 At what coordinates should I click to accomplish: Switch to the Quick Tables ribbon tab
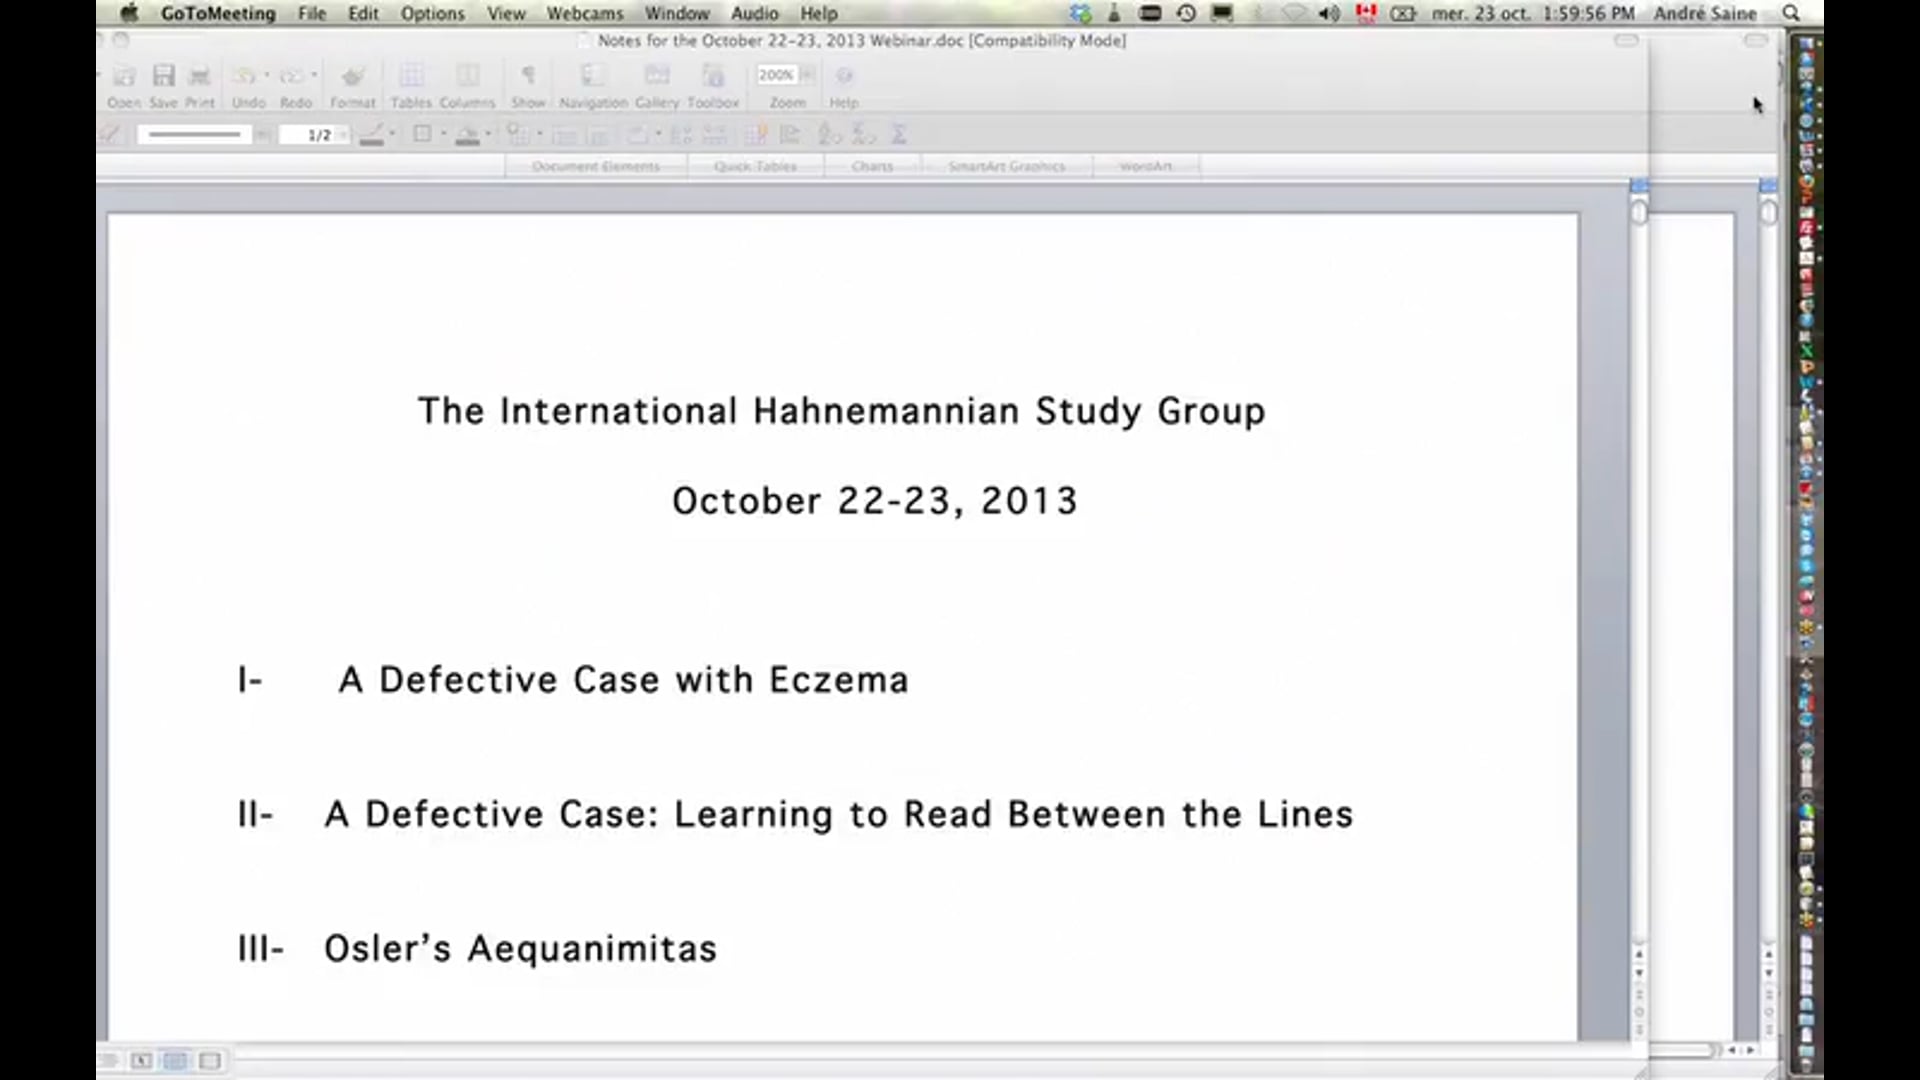[755, 166]
